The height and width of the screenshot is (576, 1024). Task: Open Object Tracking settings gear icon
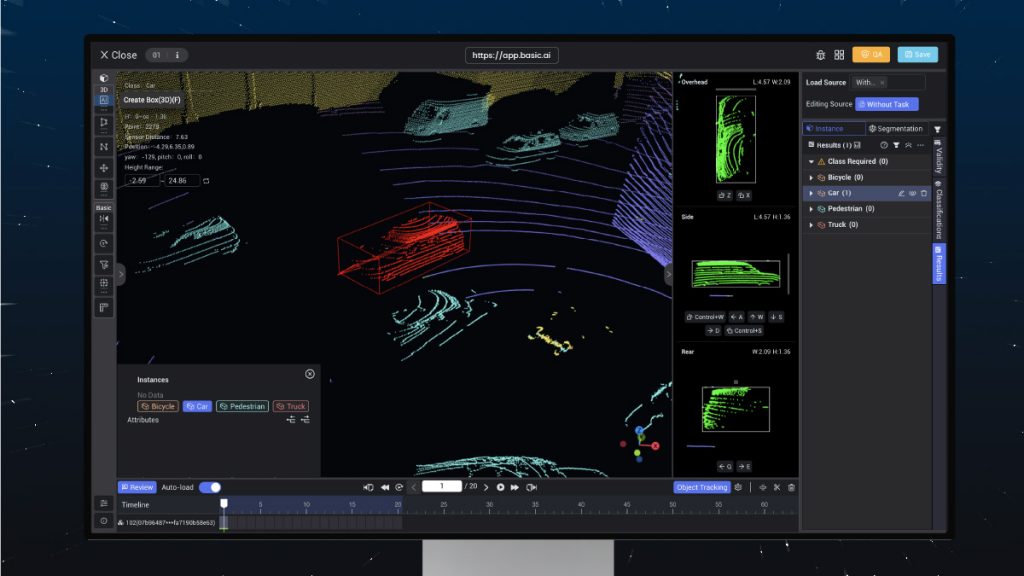tap(739, 487)
